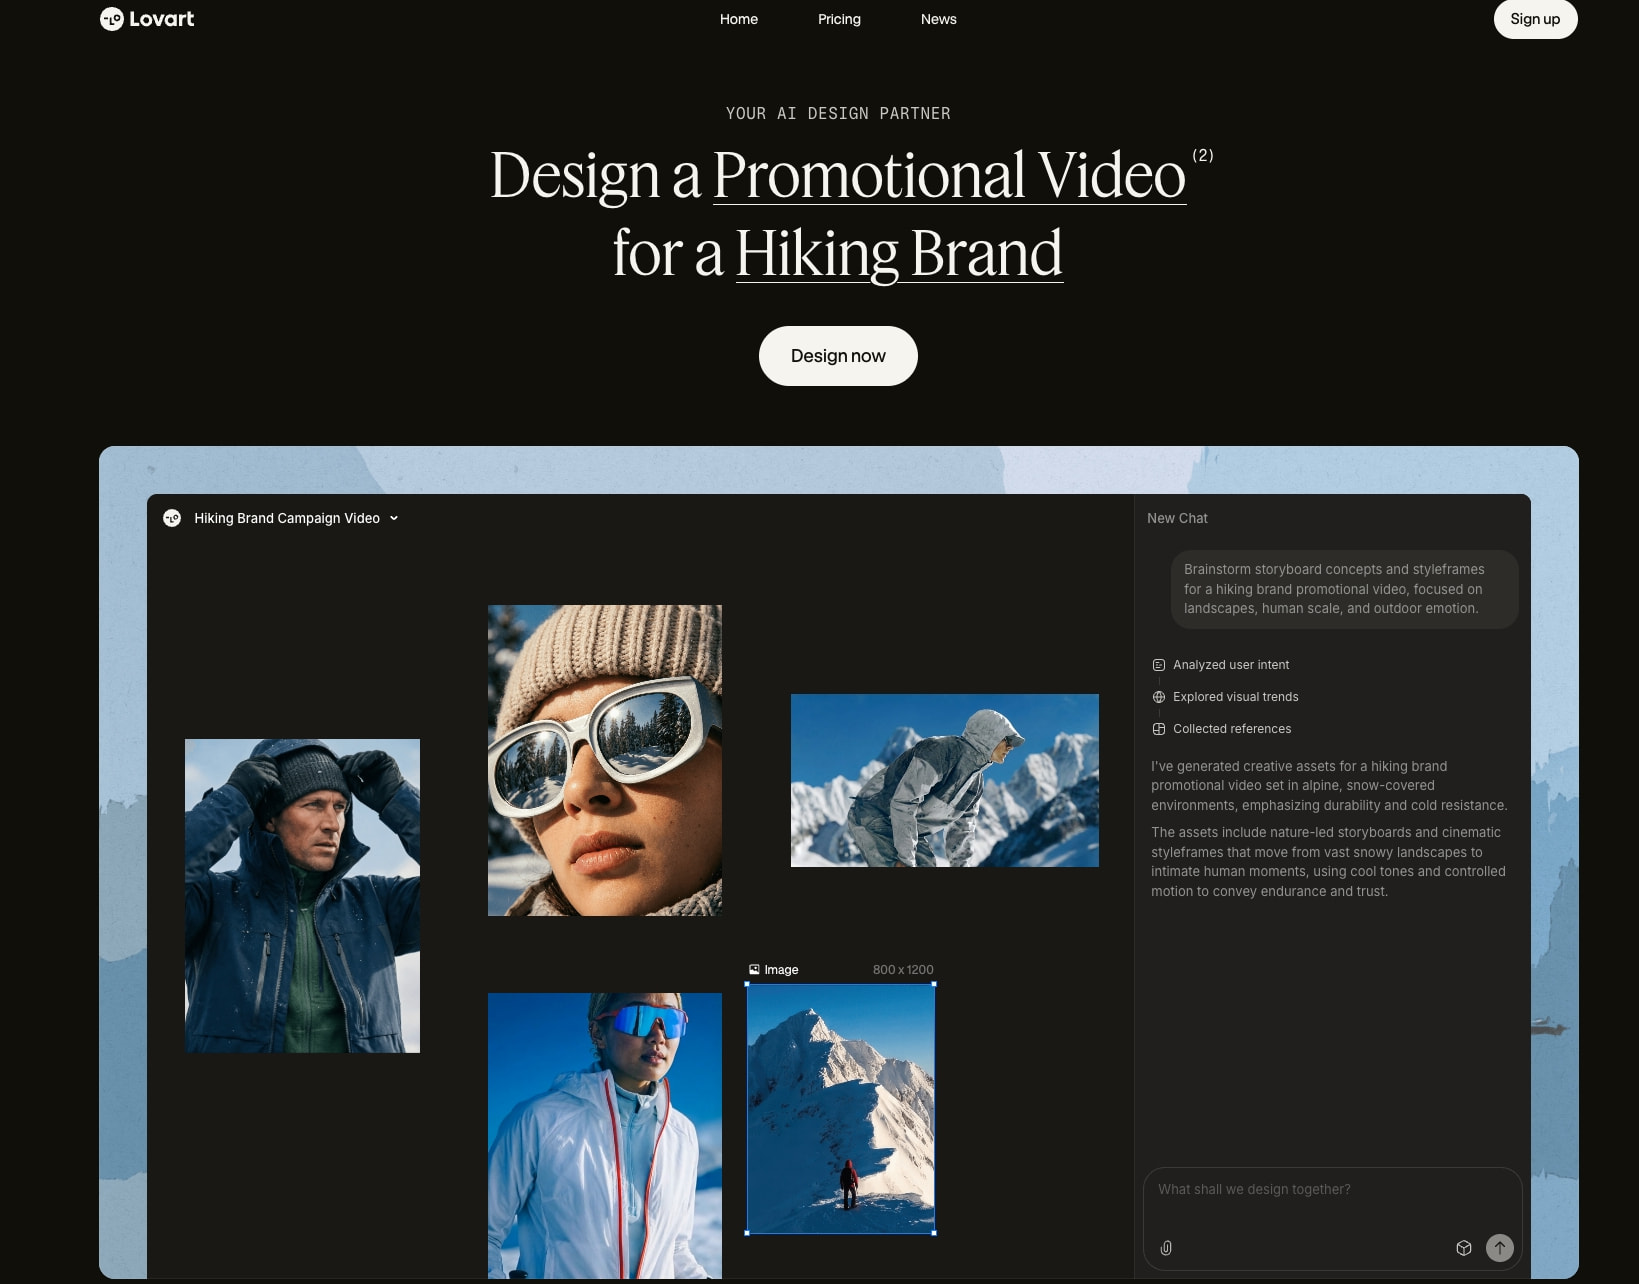
Task: Click the '800 x 1200' size label
Action: (903, 970)
